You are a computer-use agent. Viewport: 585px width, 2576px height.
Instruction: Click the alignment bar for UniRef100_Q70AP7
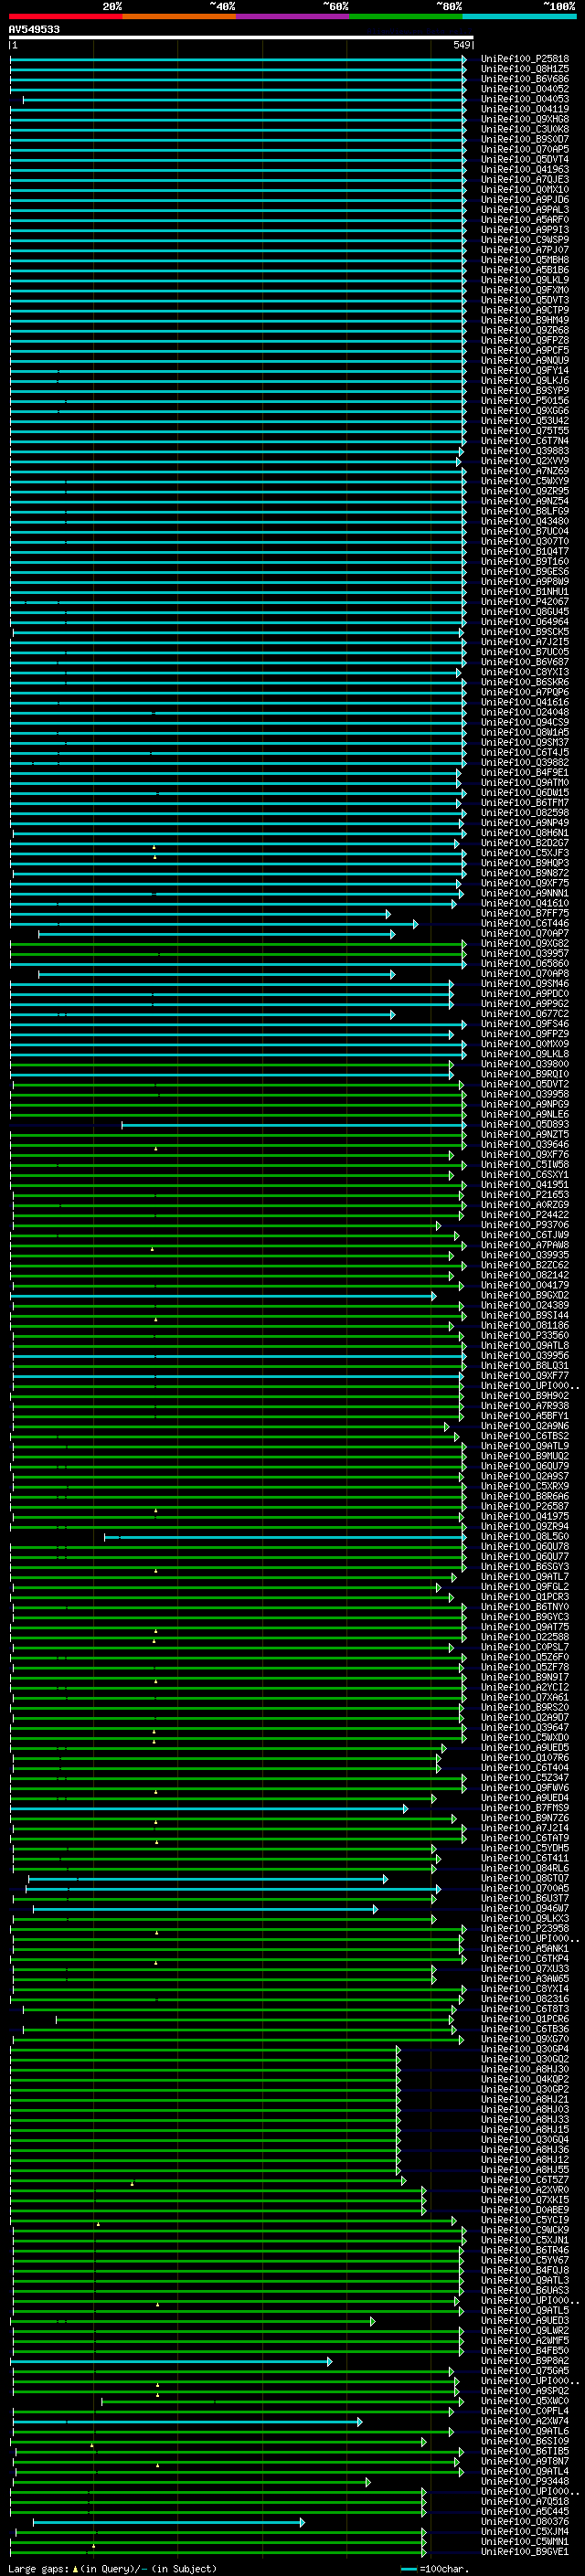click(x=216, y=934)
